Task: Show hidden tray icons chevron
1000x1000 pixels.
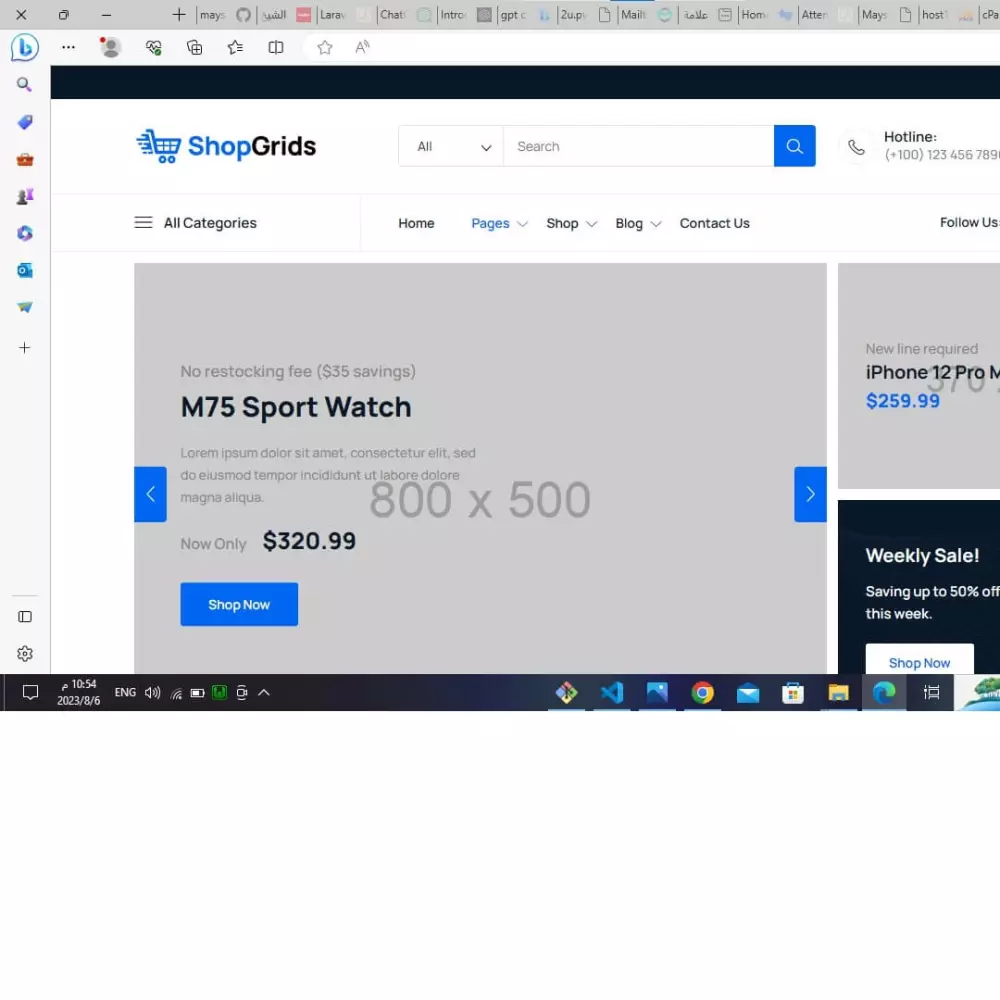Action: click(x=263, y=693)
